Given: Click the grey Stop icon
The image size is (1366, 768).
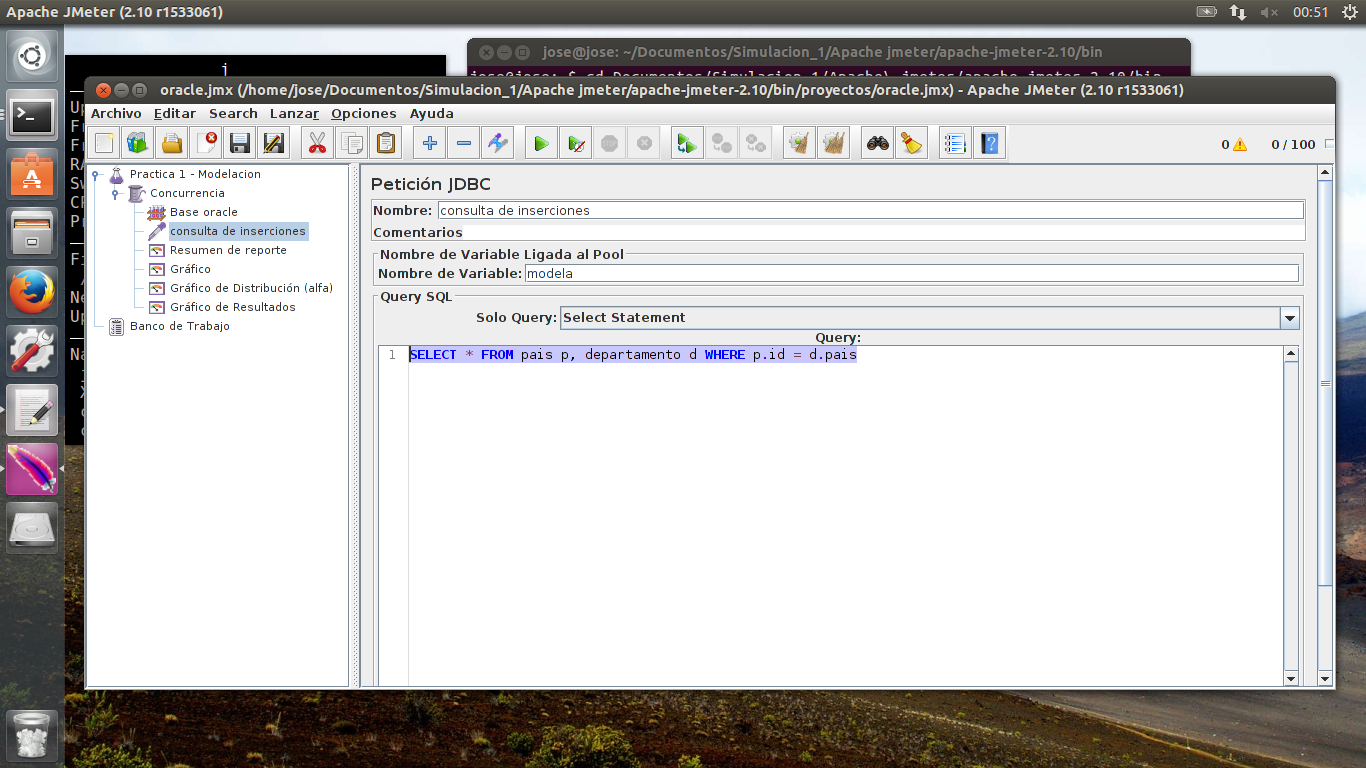Looking at the screenshot, I should coord(609,143).
